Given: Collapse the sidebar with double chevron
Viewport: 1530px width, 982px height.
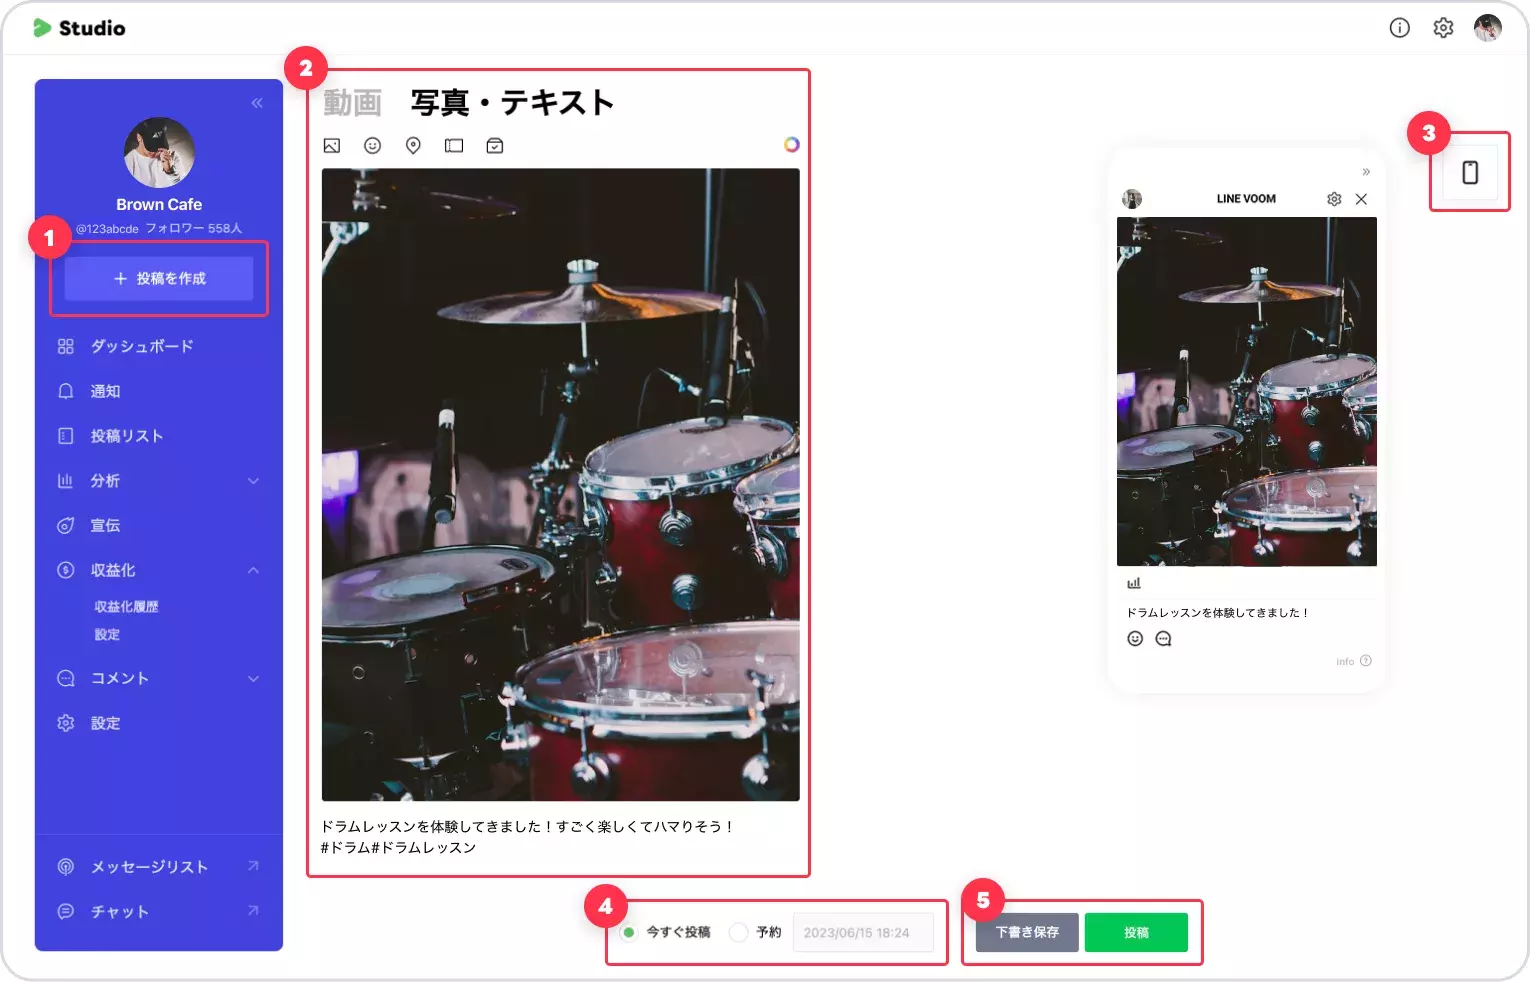Looking at the screenshot, I should [257, 103].
